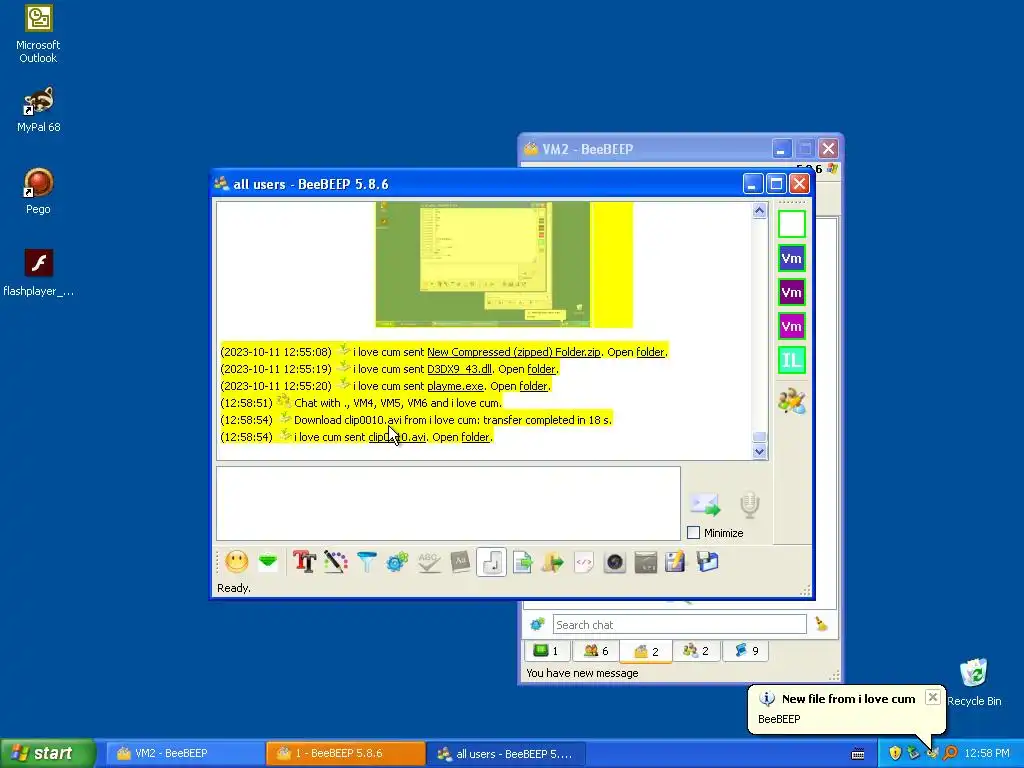The height and width of the screenshot is (768, 1024).
Task: Select the Pego desktop shortcut
Action: tap(38, 191)
